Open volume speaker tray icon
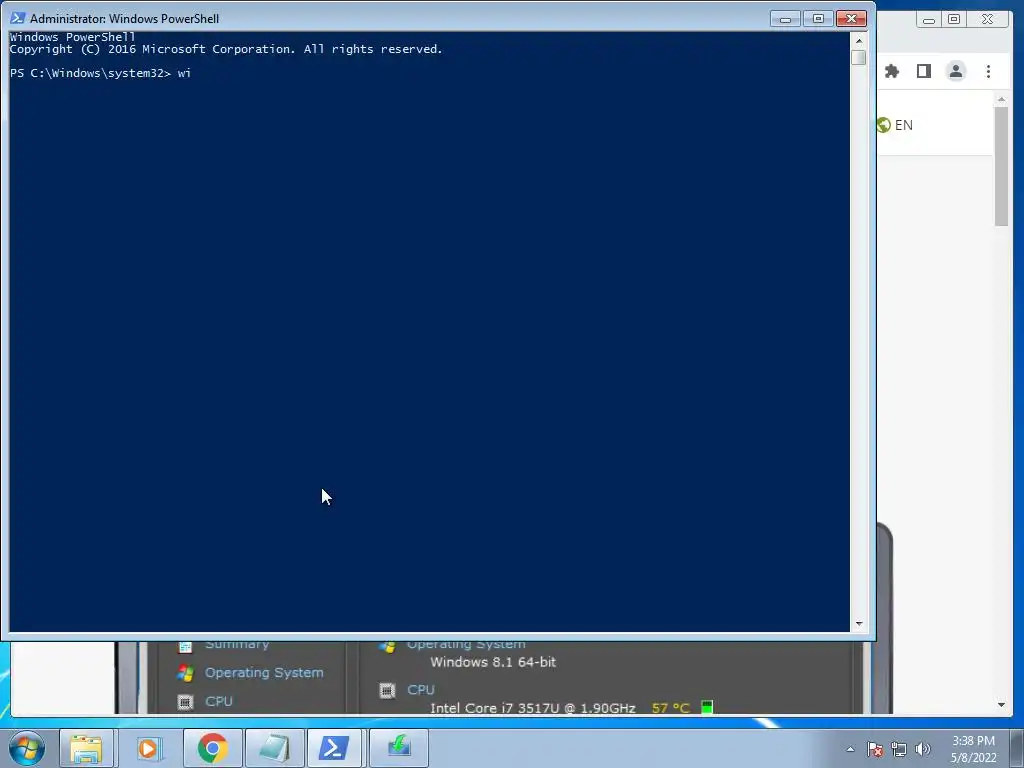This screenshot has height=768, width=1024. tap(923, 749)
